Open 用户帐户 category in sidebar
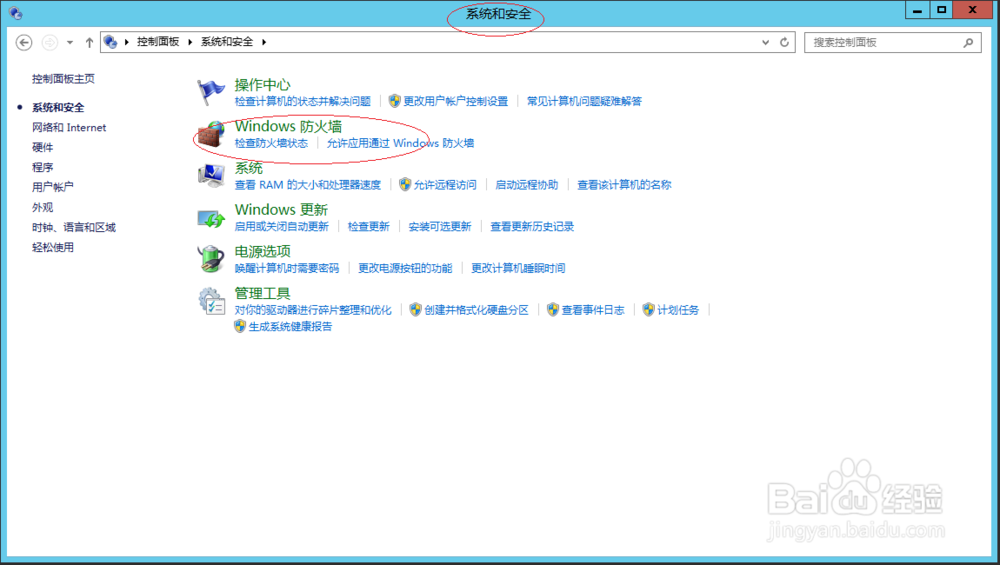Image resolution: width=1000 pixels, height=565 pixels. tap(53, 187)
